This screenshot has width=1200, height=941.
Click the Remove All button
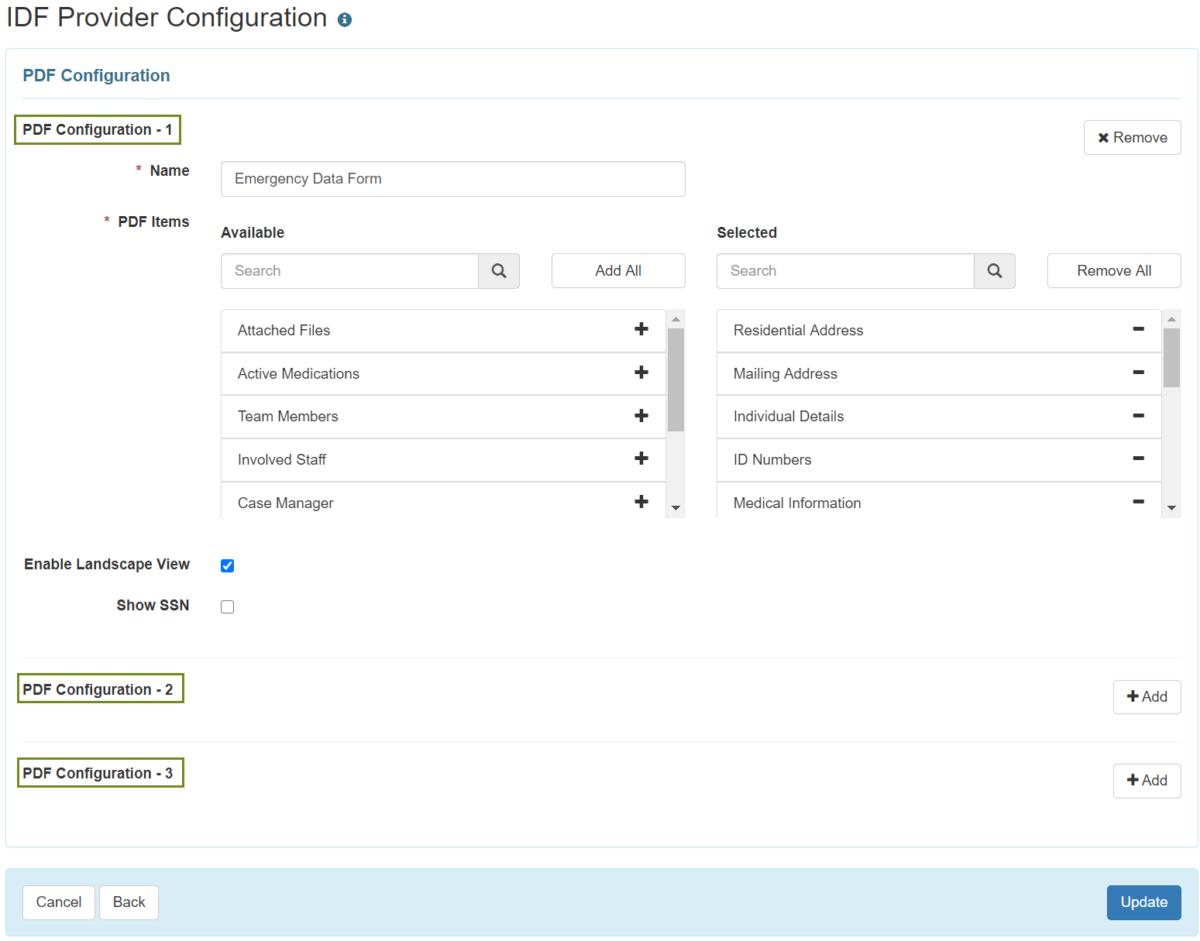[x=1113, y=270]
